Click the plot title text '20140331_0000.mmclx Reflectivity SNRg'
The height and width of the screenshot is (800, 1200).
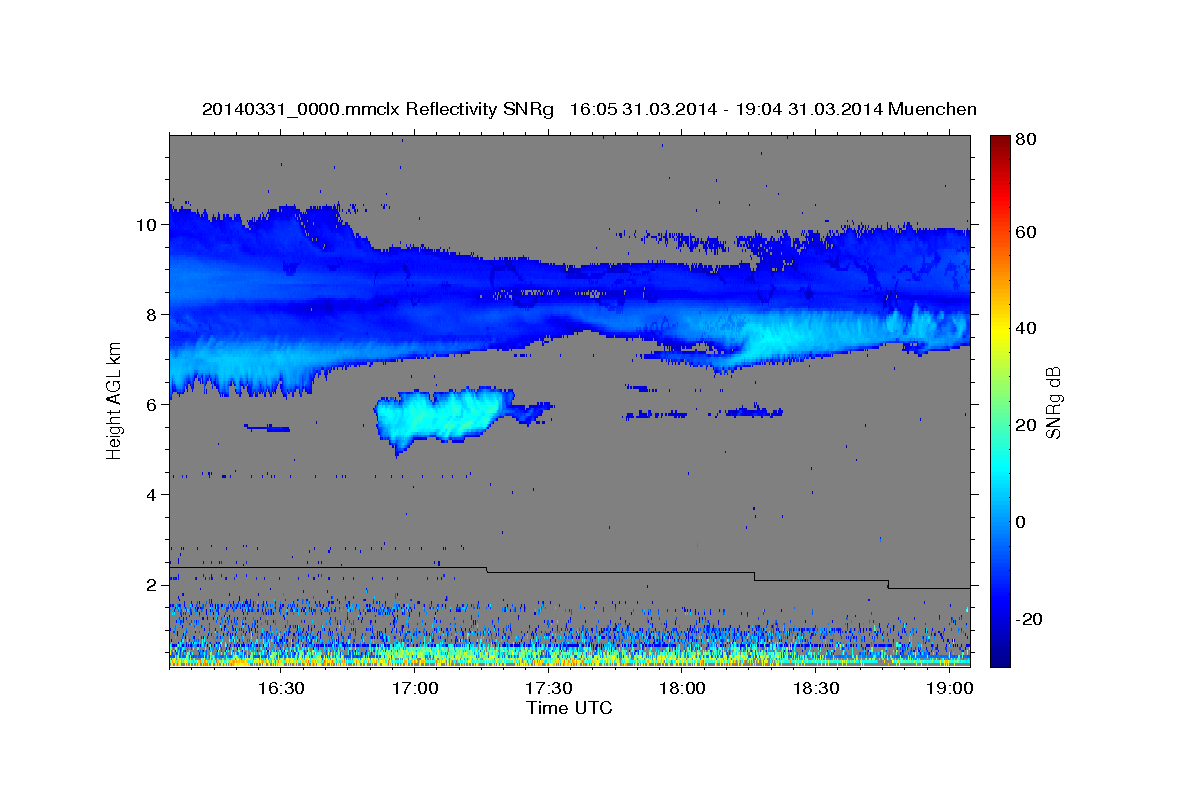[377, 109]
